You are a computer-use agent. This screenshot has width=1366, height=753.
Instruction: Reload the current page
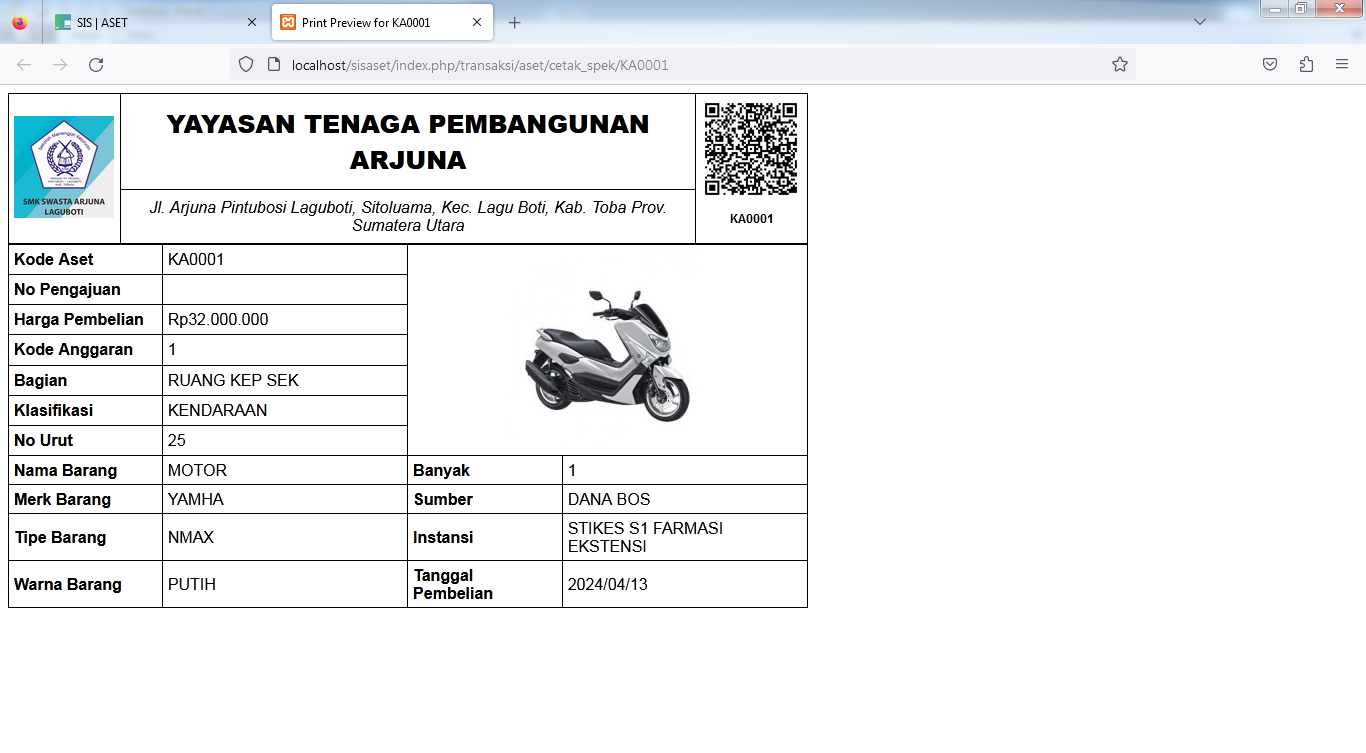96,65
